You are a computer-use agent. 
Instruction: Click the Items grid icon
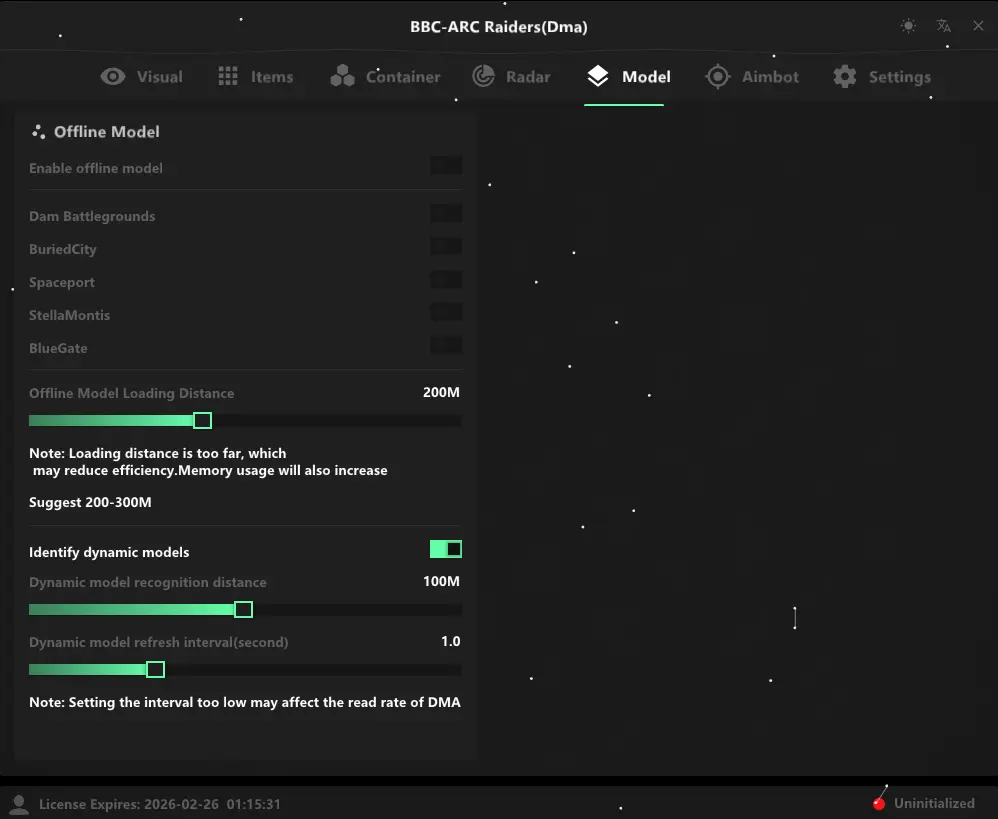[228, 76]
